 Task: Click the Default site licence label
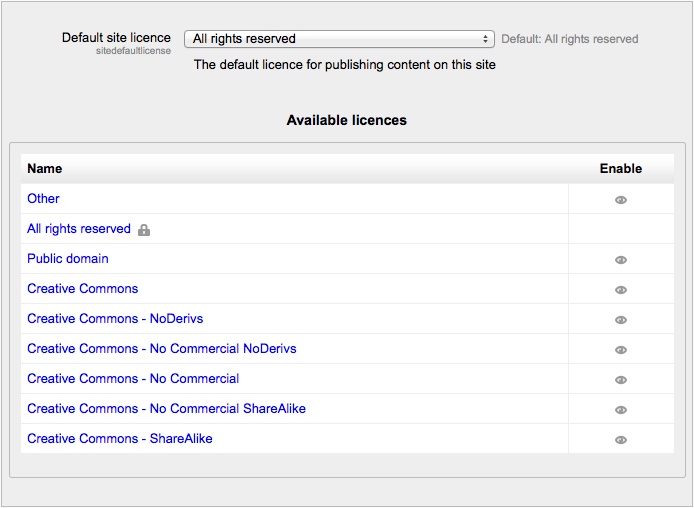click(x=116, y=38)
